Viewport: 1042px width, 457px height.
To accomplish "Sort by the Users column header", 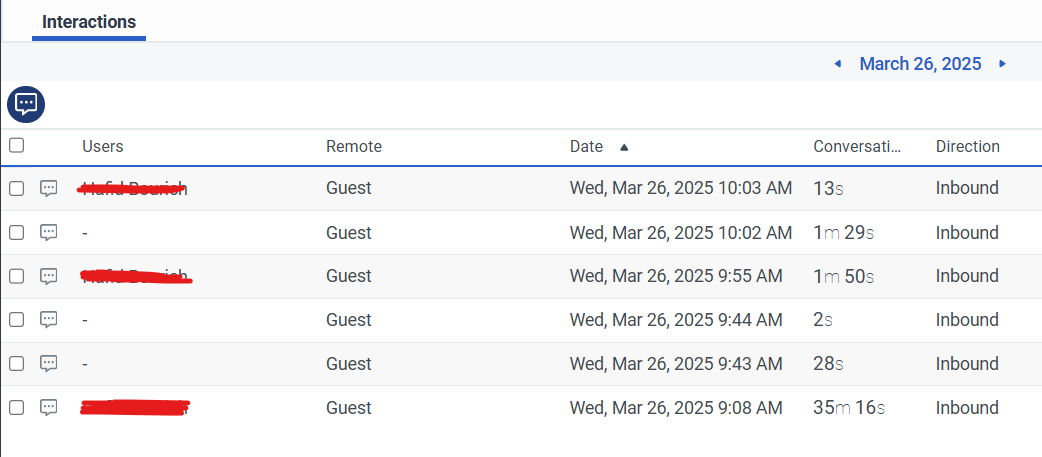I will [102, 146].
